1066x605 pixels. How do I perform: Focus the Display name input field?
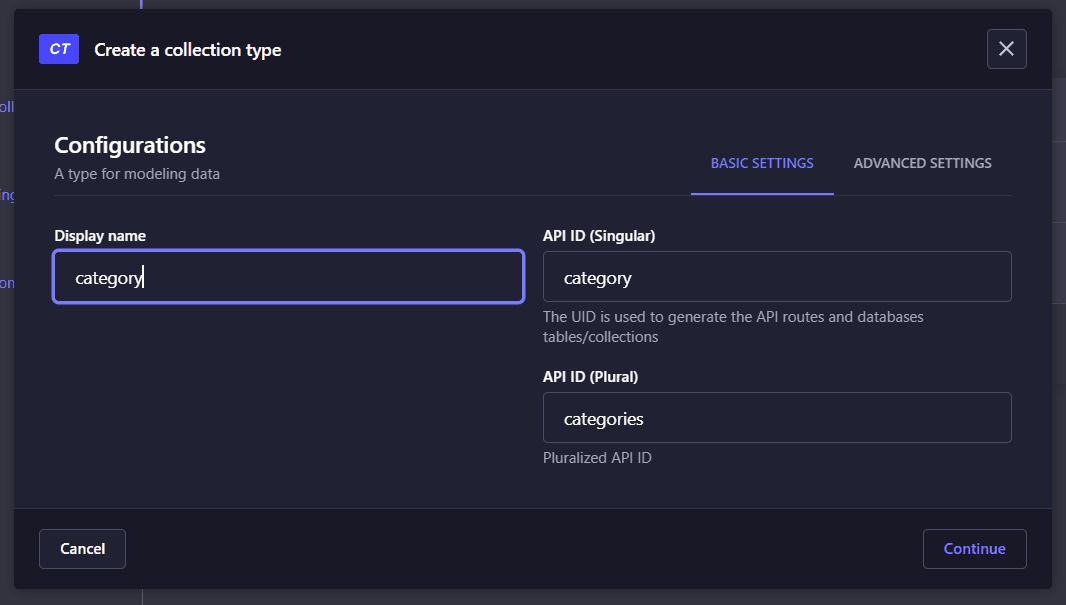click(x=288, y=277)
